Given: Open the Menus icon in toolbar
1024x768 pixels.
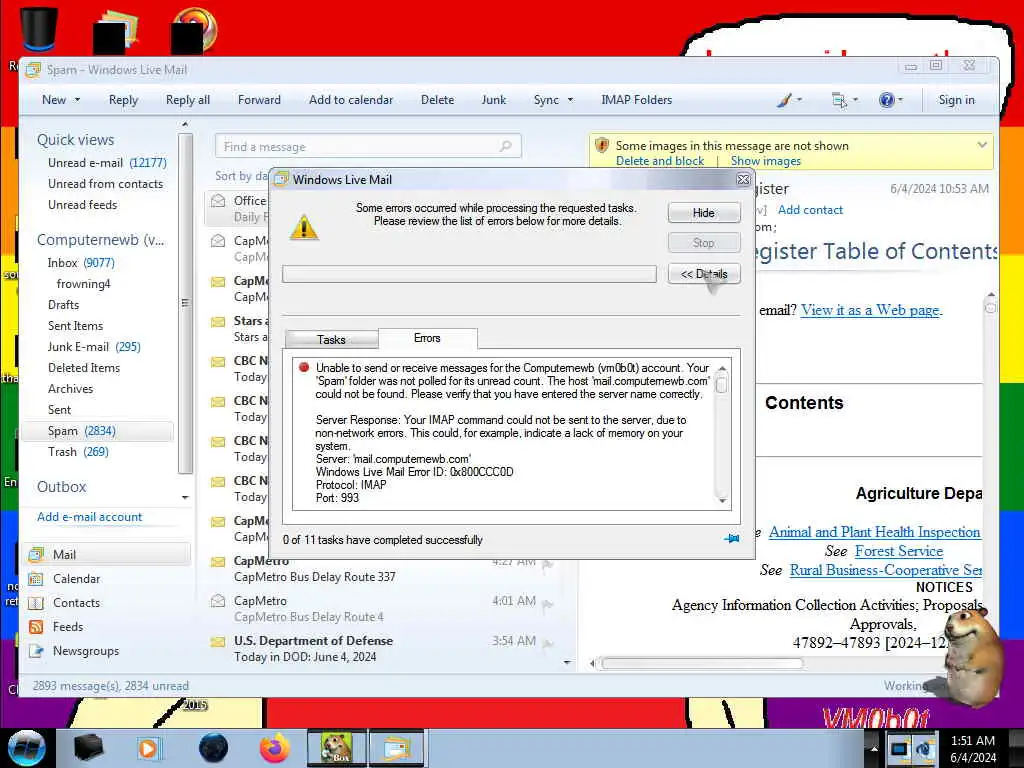Looking at the screenshot, I should pos(839,100).
